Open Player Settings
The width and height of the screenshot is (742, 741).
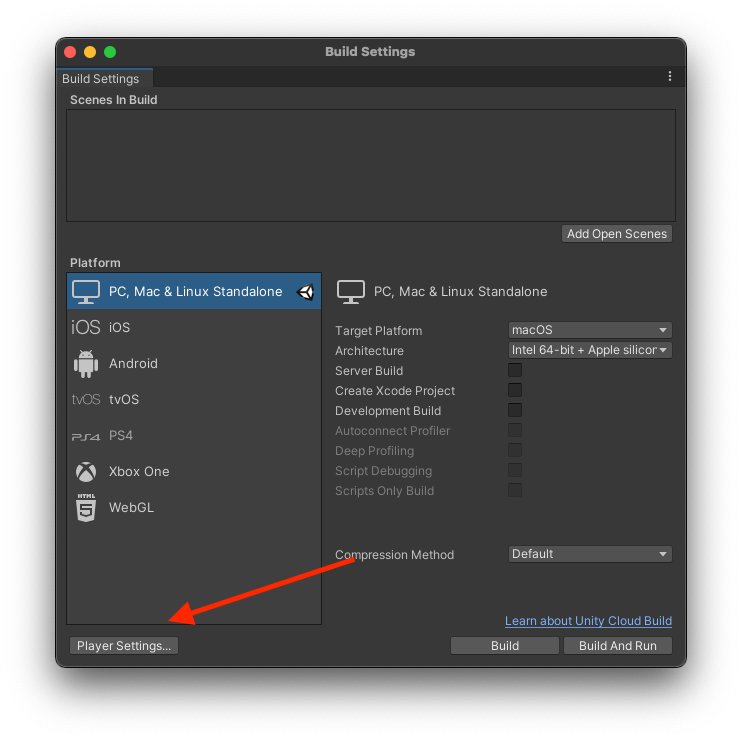124,646
